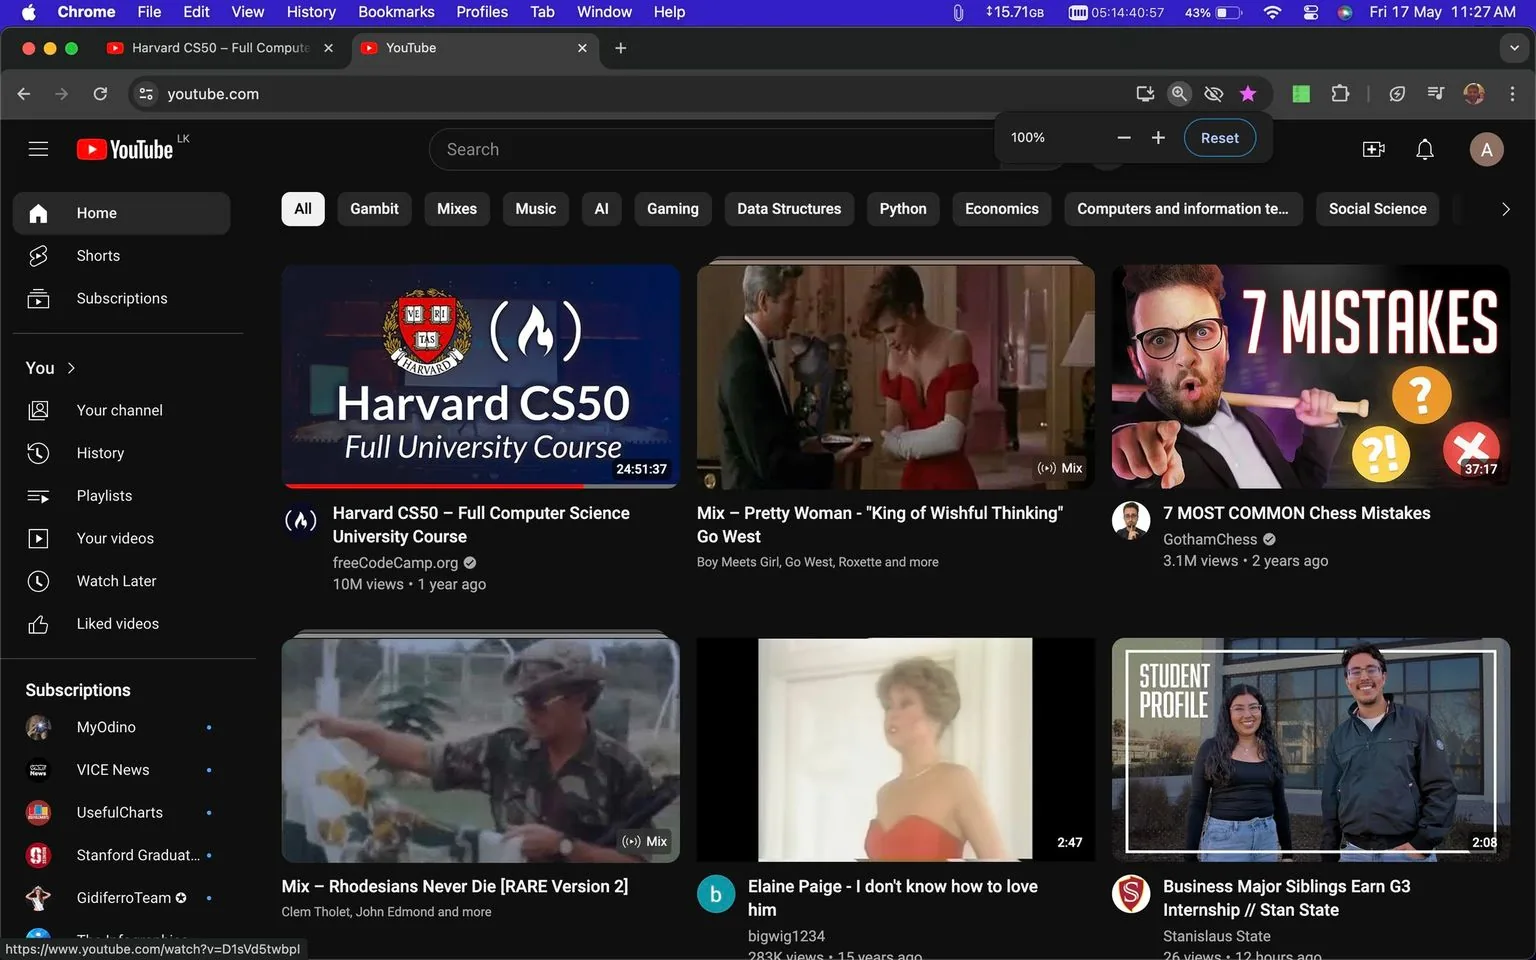Image resolution: width=1536 pixels, height=960 pixels.
Task: Toggle the hide-eye extension icon in toolbar
Action: 1213,93
